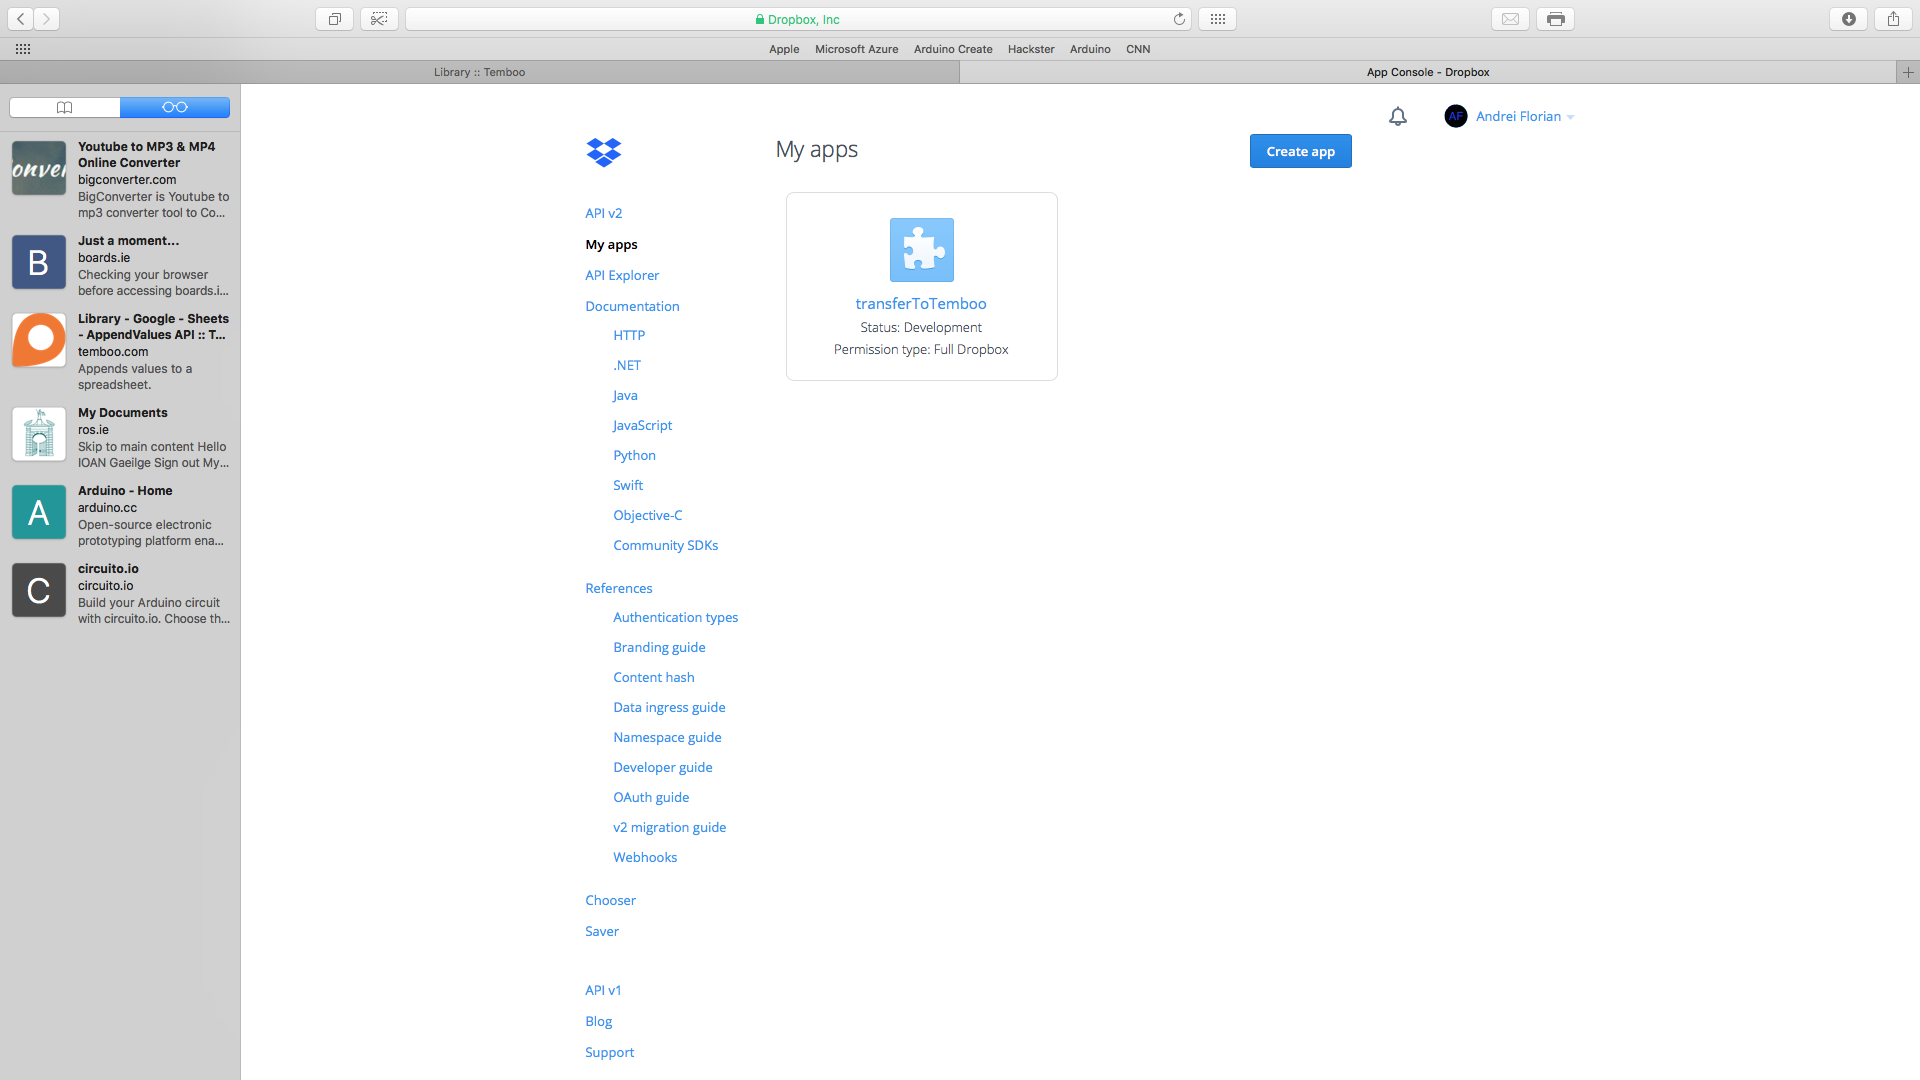Open the Python documentation link
Screen dimensions: 1920x1080
[x=634, y=455]
